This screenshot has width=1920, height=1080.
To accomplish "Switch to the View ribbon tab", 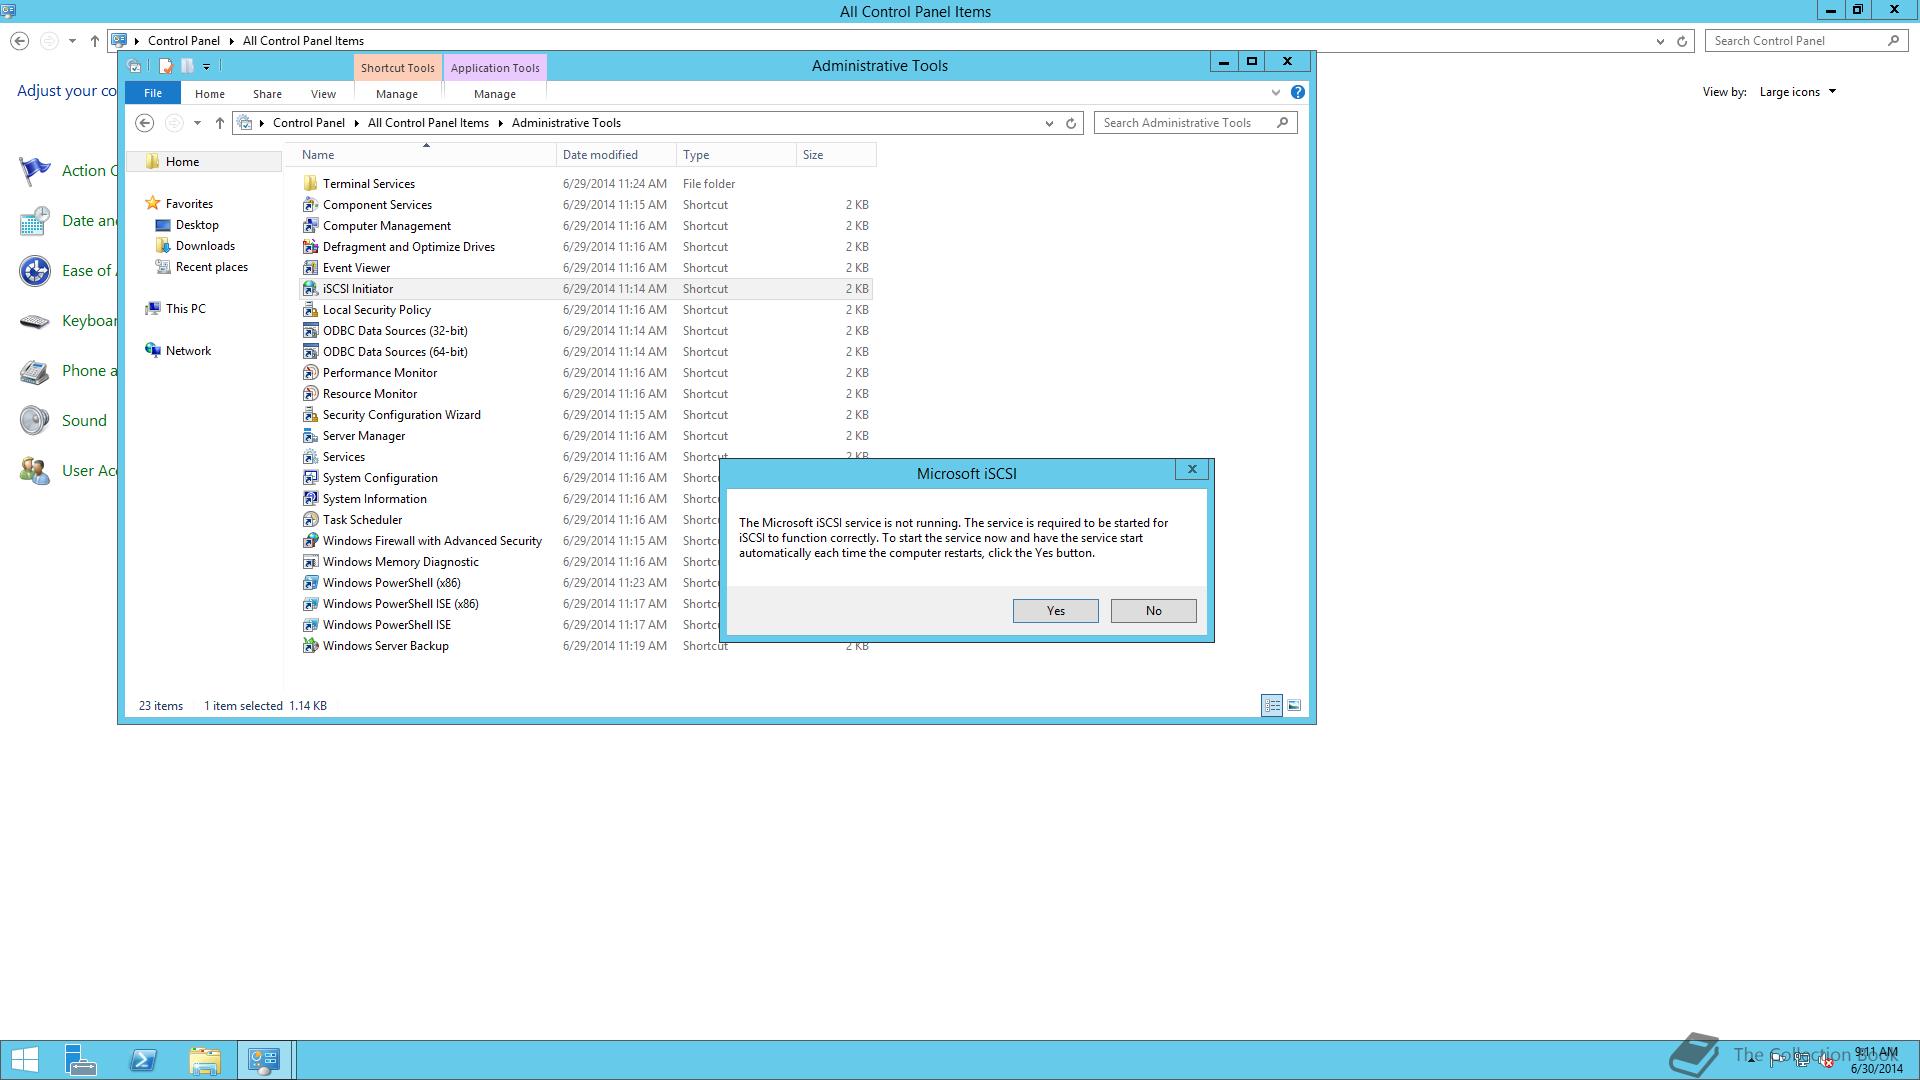I will click(x=323, y=93).
